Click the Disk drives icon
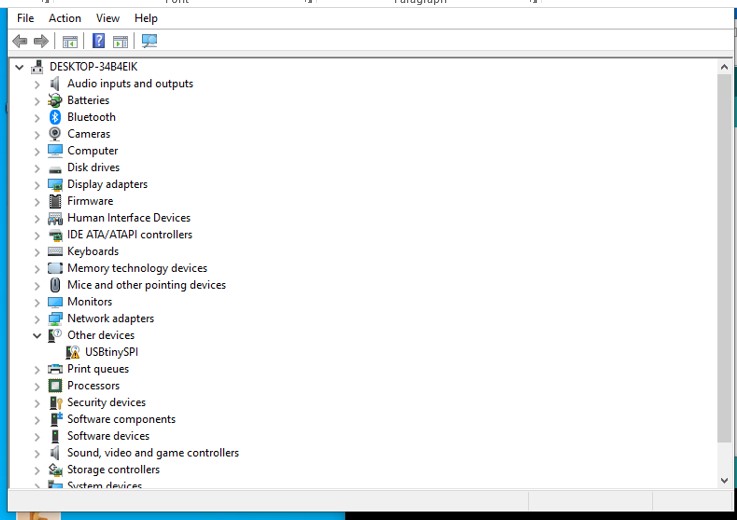This screenshot has width=737, height=520. point(55,168)
